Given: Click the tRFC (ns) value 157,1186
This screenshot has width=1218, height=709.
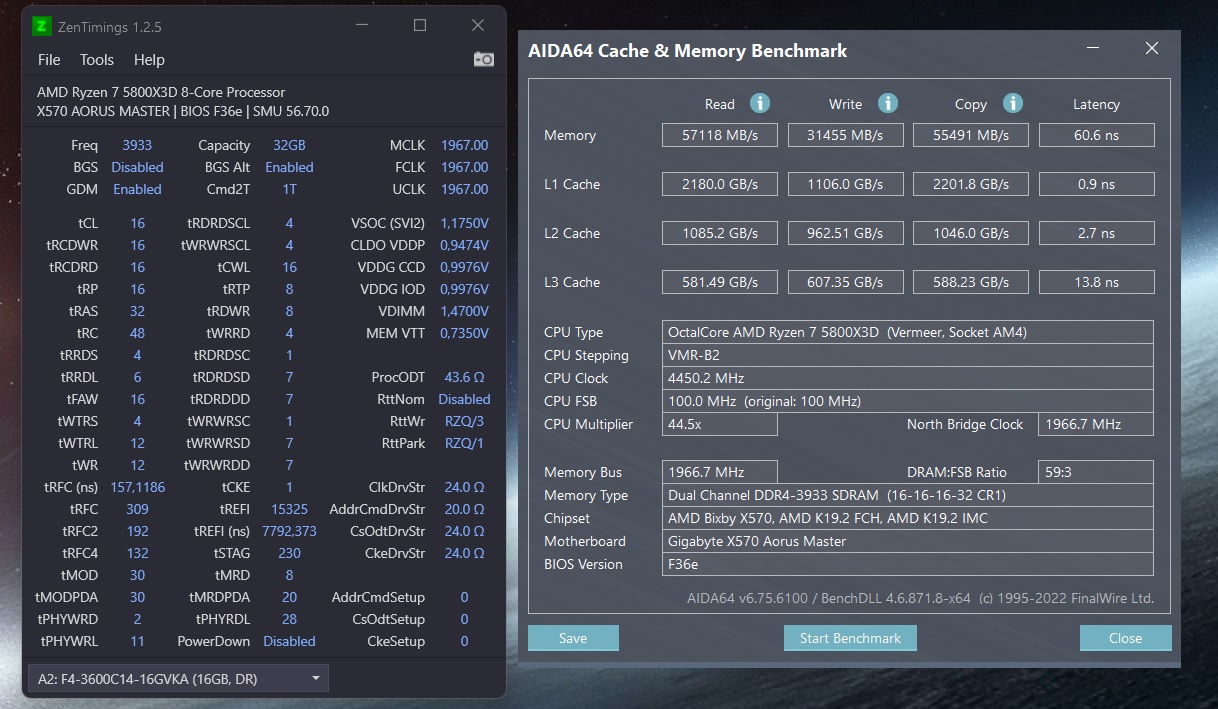Looking at the screenshot, I should (137, 487).
